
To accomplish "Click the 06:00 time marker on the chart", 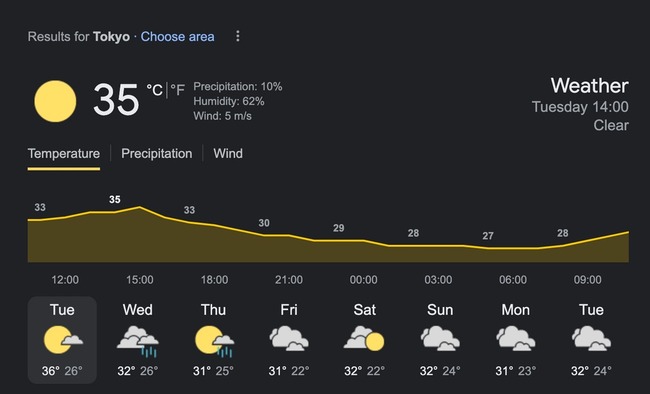I will (513, 280).
